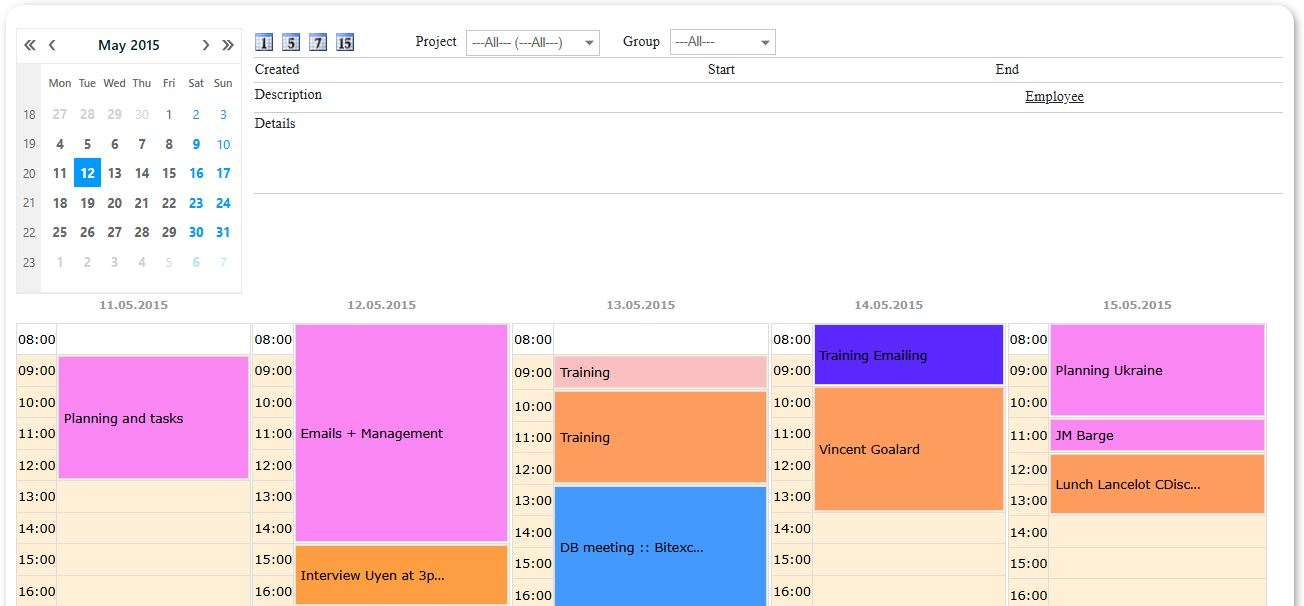
Task: Select May 13 in the mini calendar
Action: point(115,173)
